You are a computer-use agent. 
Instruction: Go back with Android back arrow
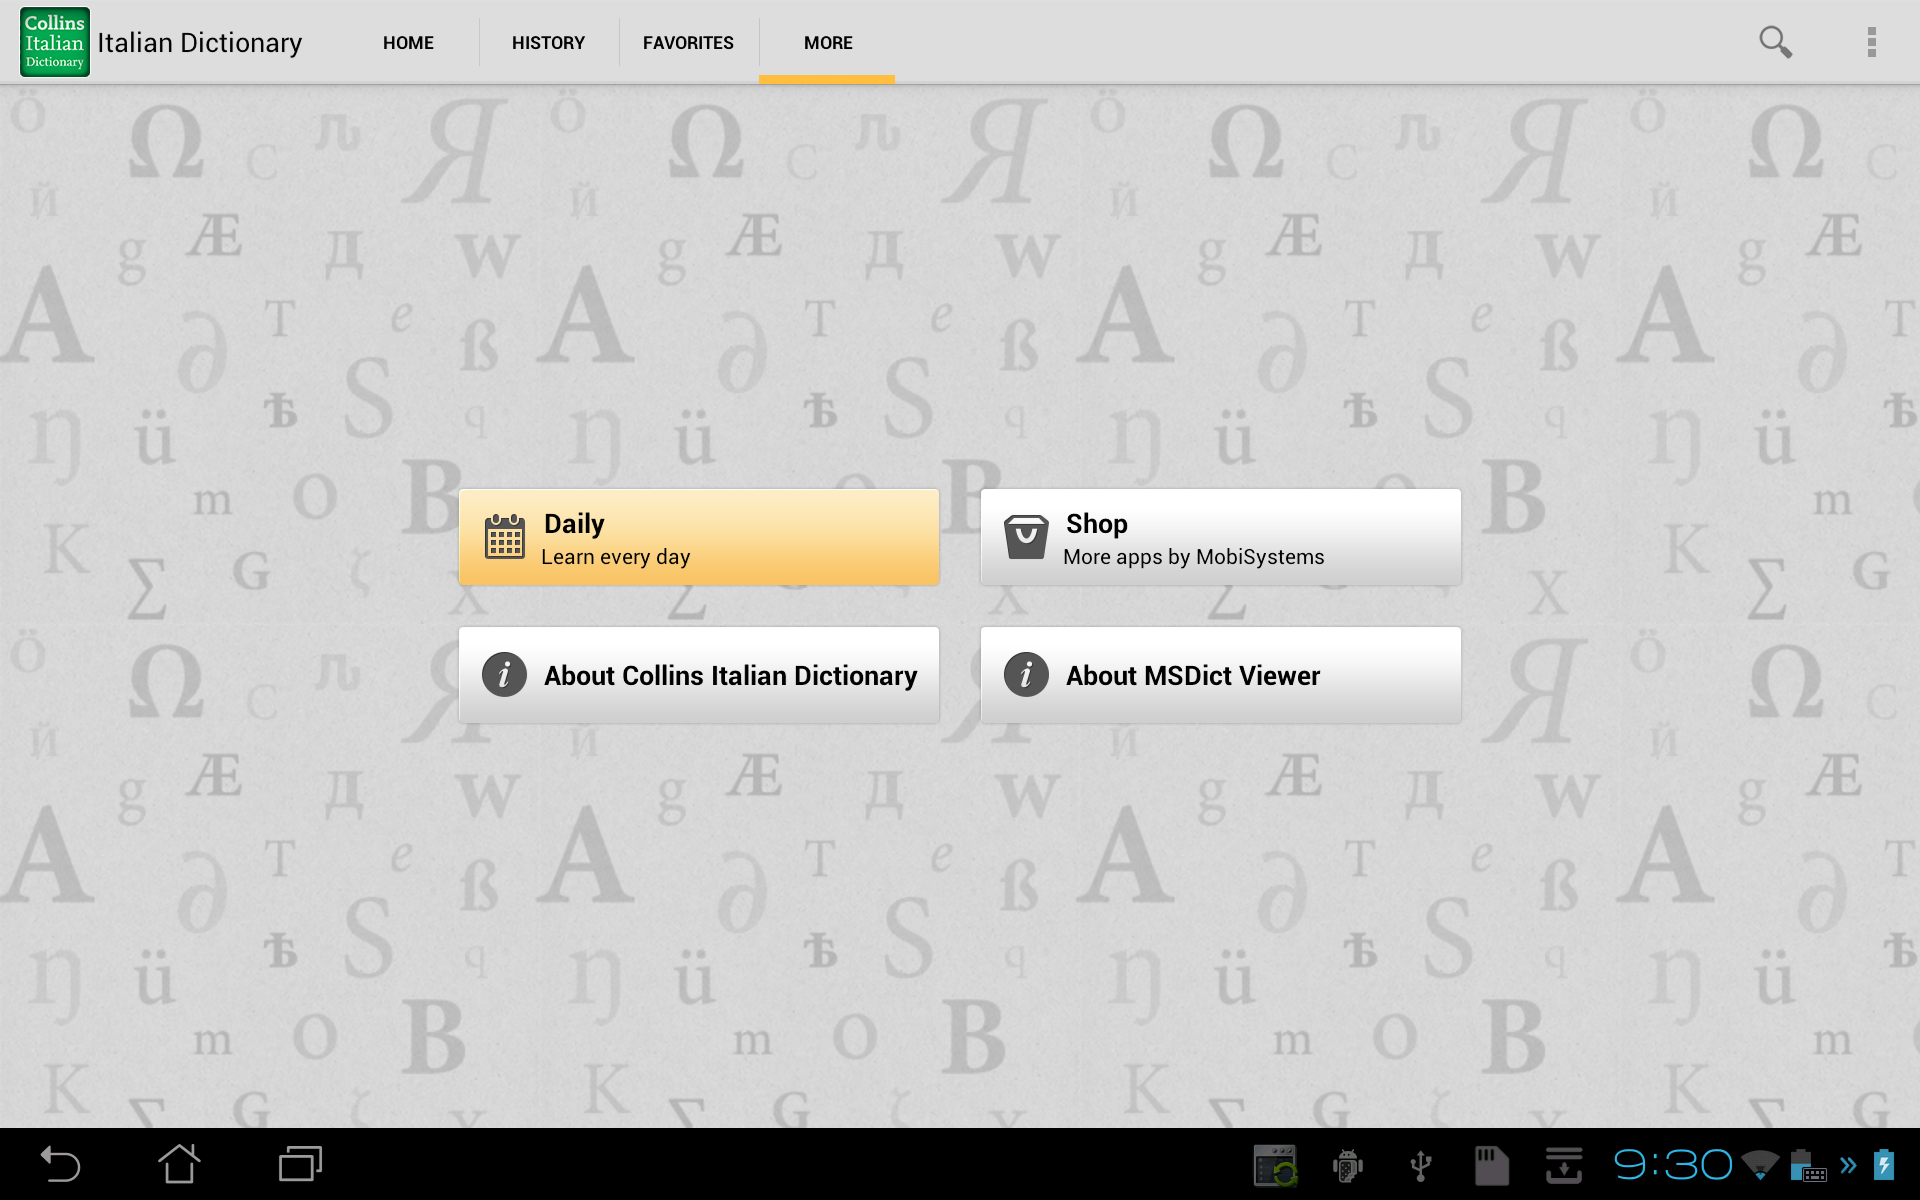pyautogui.click(x=60, y=1164)
